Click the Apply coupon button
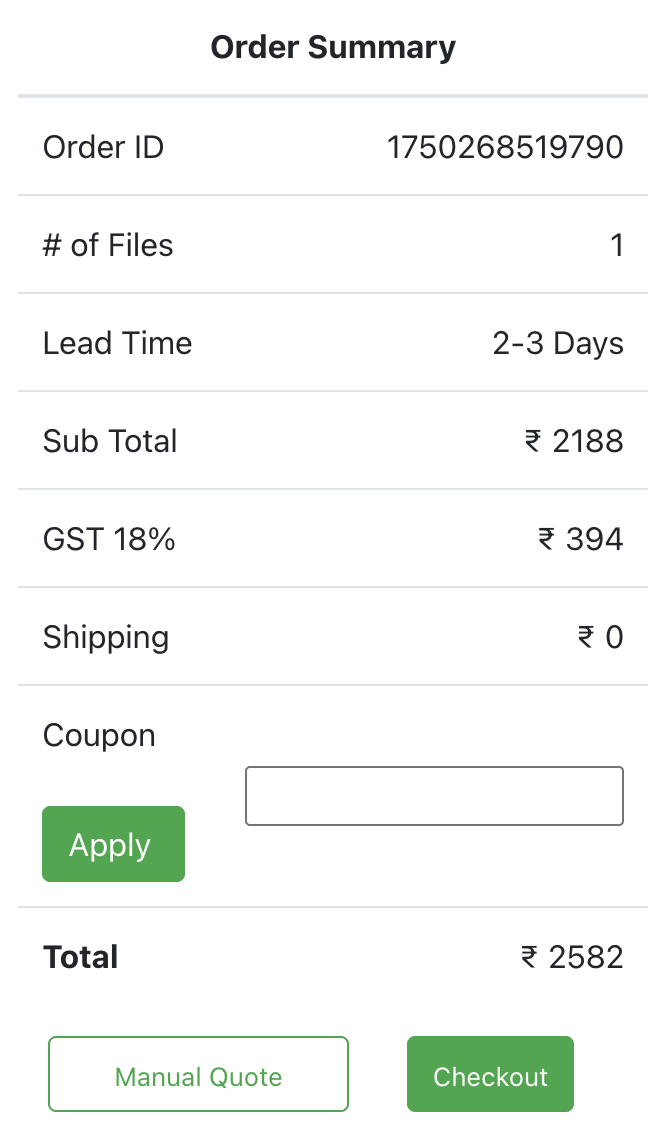Viewport: 668px width, 1128px height. tap(113, 844)
